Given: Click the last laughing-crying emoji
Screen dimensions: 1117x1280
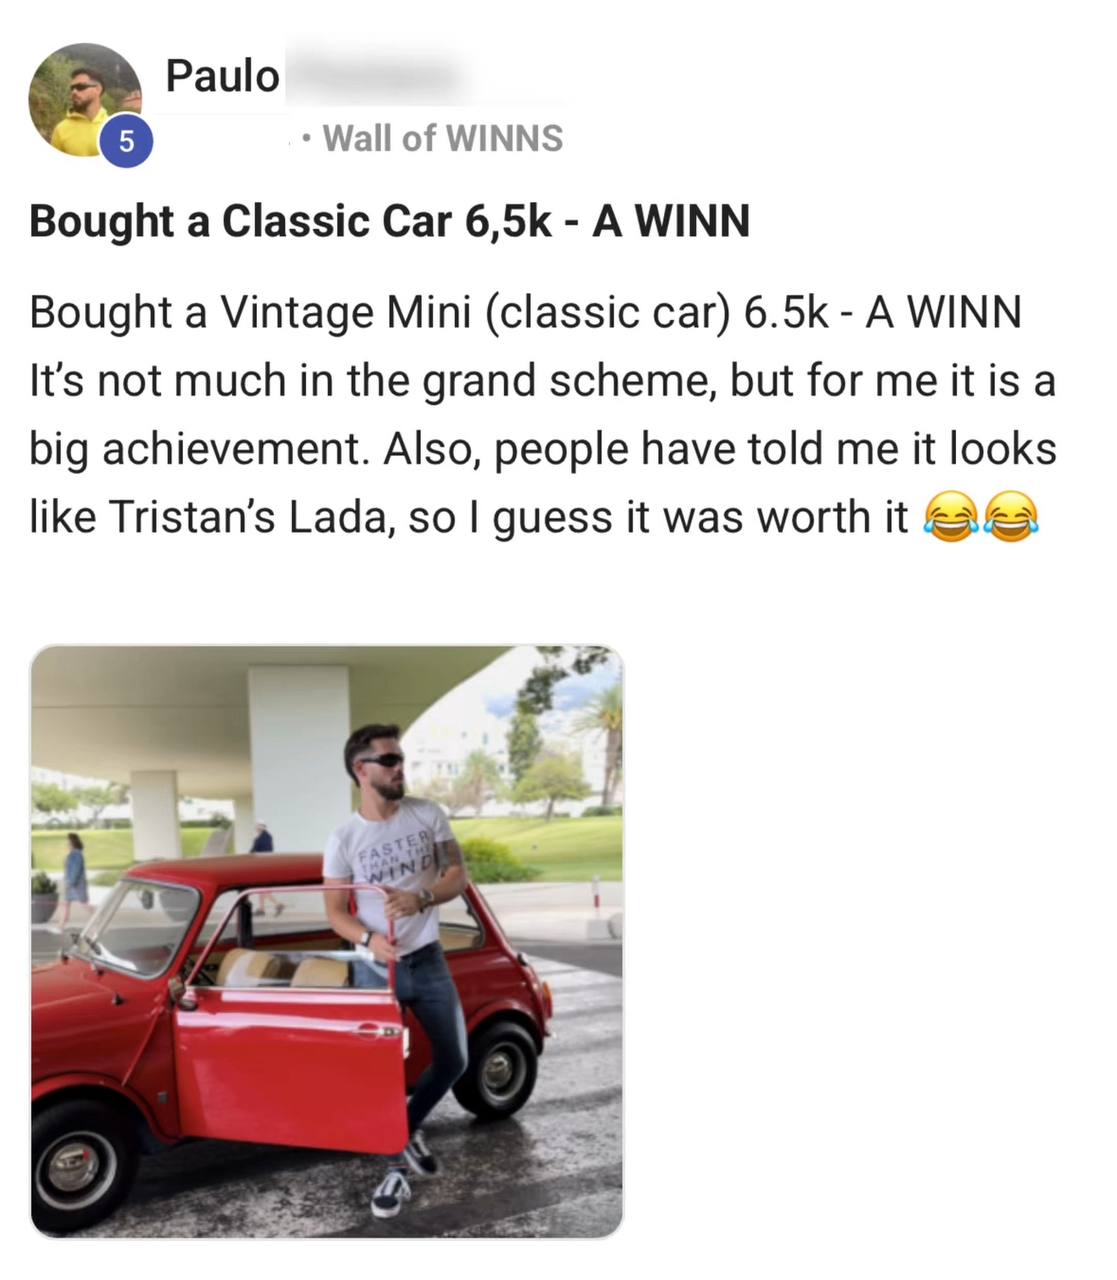Looking at the screenshot, I should (x=1011, y=518).
